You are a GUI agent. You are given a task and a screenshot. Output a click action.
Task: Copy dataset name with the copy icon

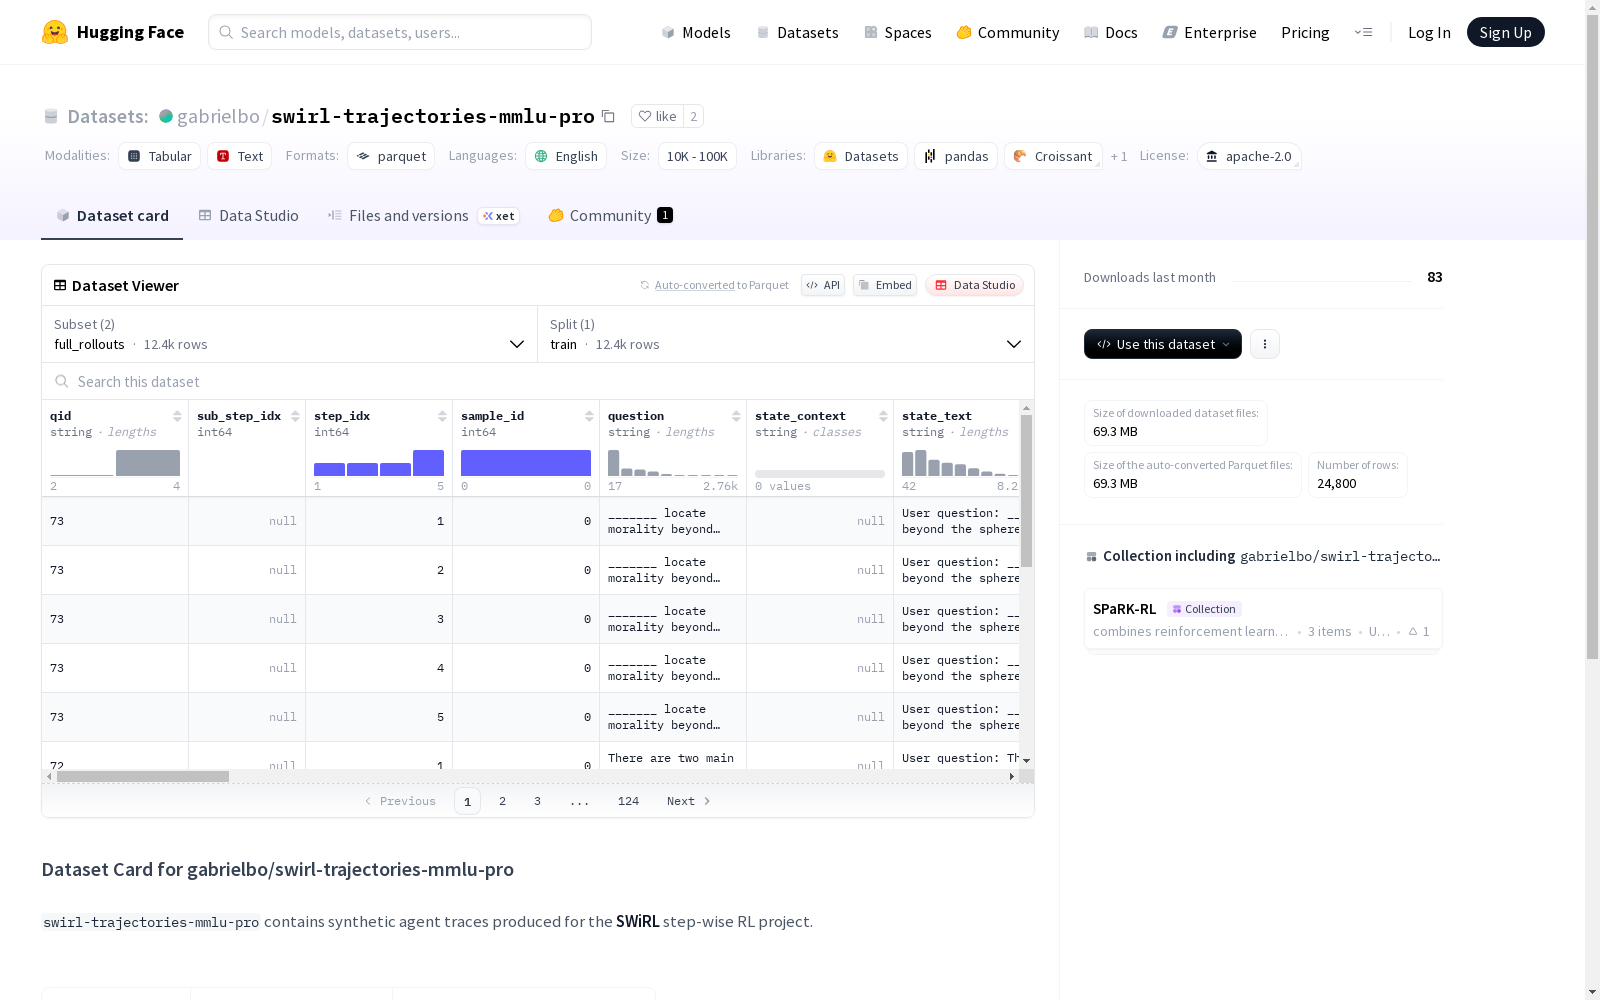click(608, 116)
